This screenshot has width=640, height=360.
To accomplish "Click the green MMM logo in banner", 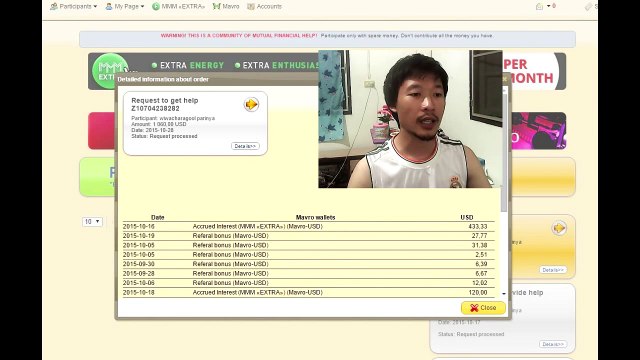I will point(109,71).
